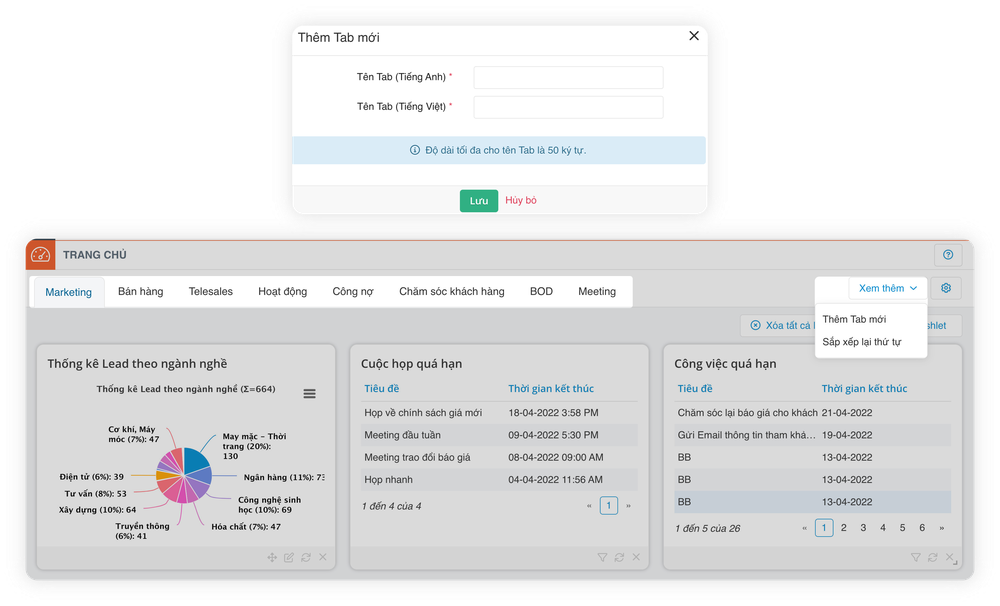Click the move icon on the Lead chart widget
The height and width of the screenshot is (606, 1000).
[272, 558]
